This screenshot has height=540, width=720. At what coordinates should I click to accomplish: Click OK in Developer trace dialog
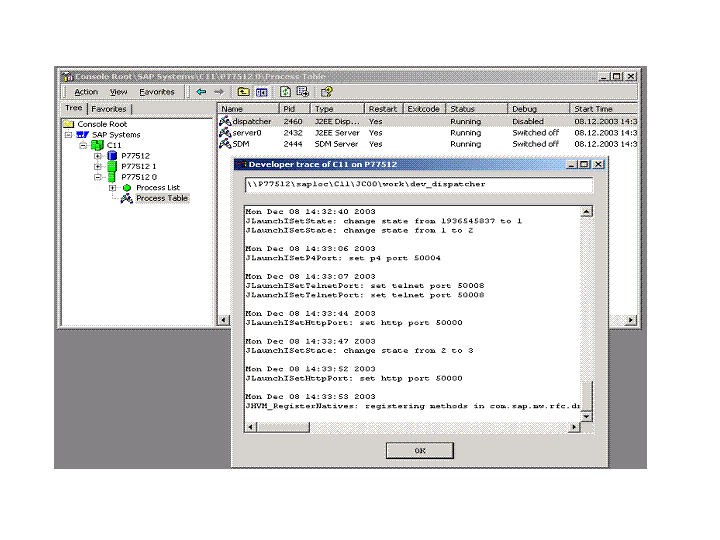point(420,450)
